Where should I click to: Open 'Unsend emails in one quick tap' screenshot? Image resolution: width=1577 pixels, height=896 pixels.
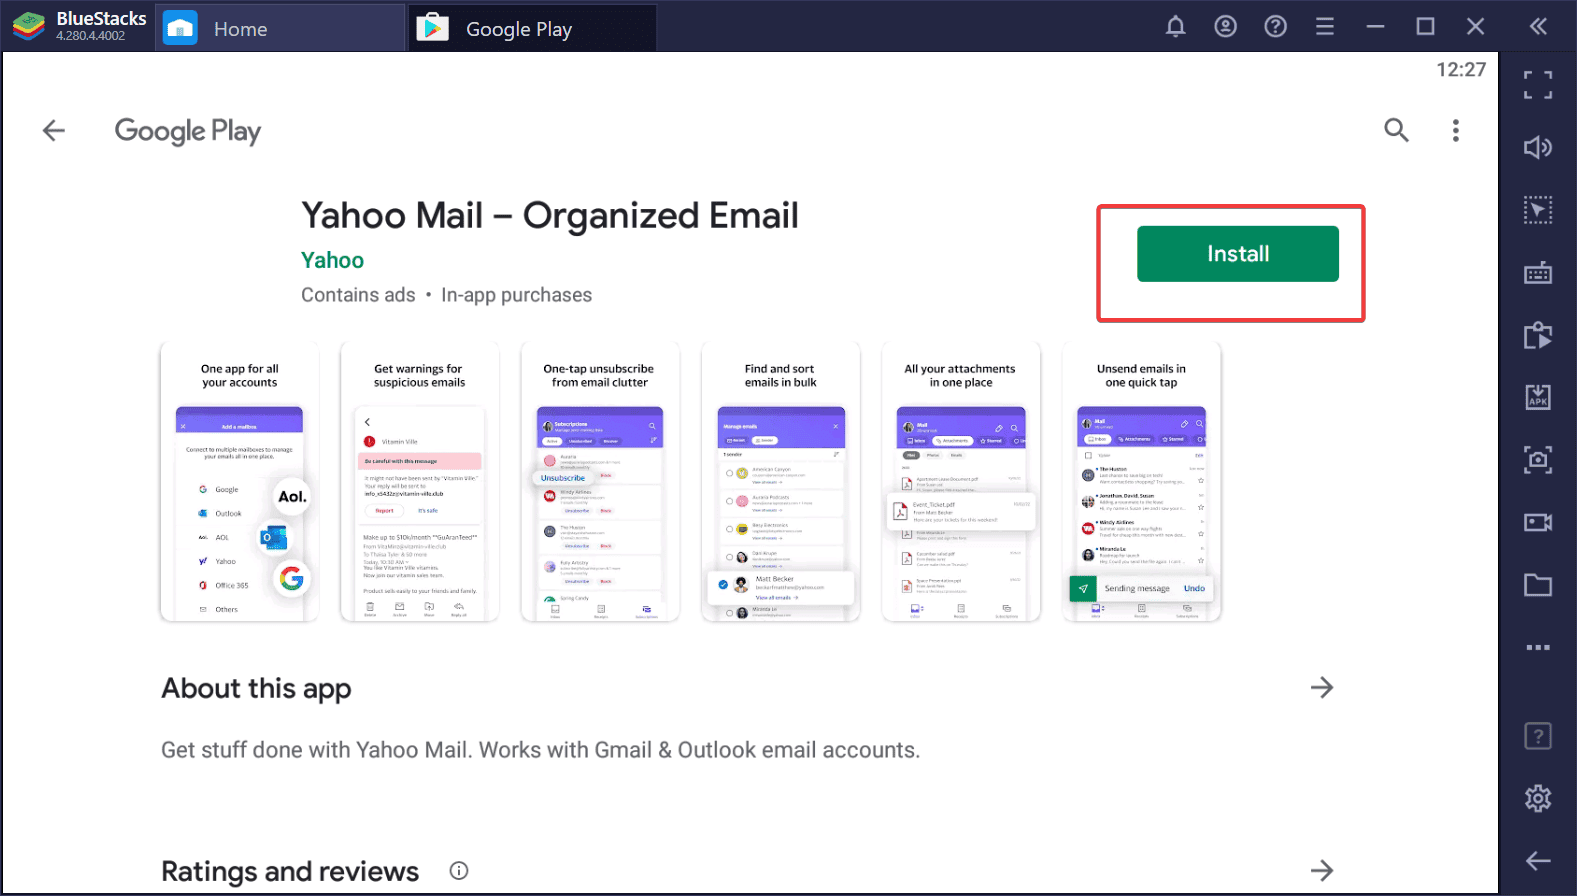pyautogui.click(x=1141, y=481)
